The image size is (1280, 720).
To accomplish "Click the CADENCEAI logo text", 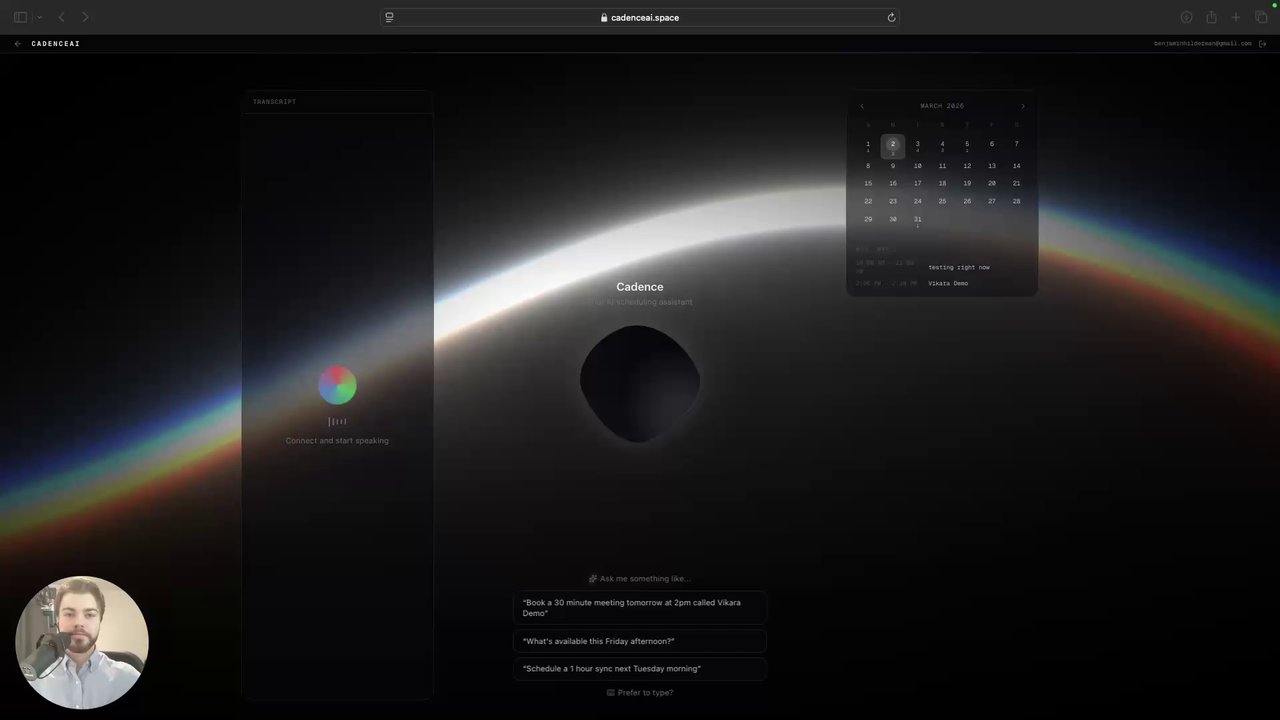I will [55, 44].
